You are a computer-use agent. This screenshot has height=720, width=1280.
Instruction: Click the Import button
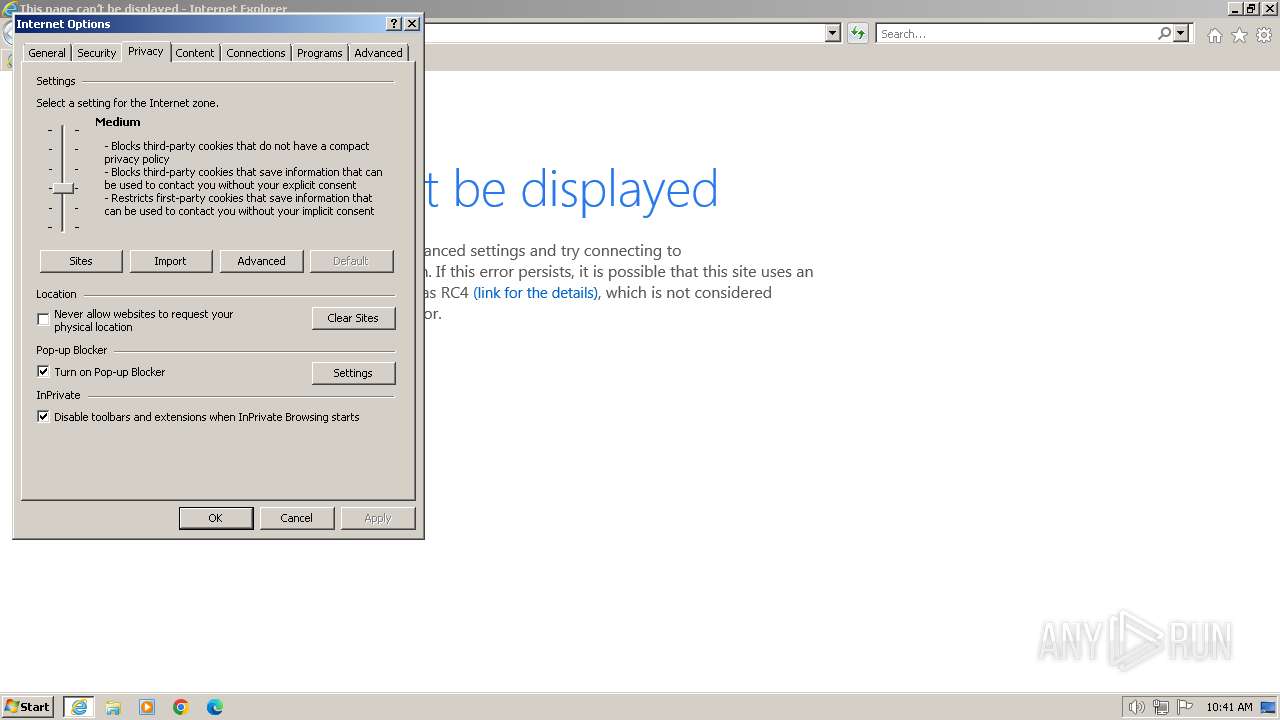click(170, 261)
